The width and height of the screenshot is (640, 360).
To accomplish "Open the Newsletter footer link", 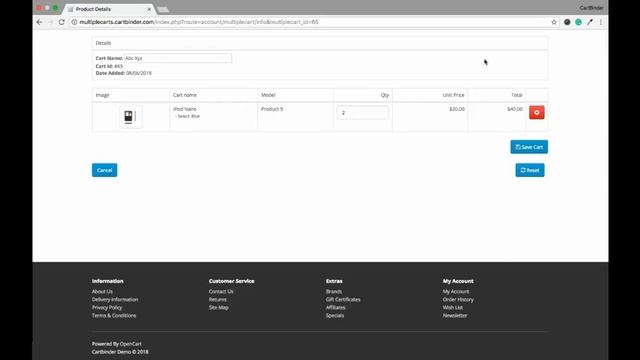I will (455, 316).
